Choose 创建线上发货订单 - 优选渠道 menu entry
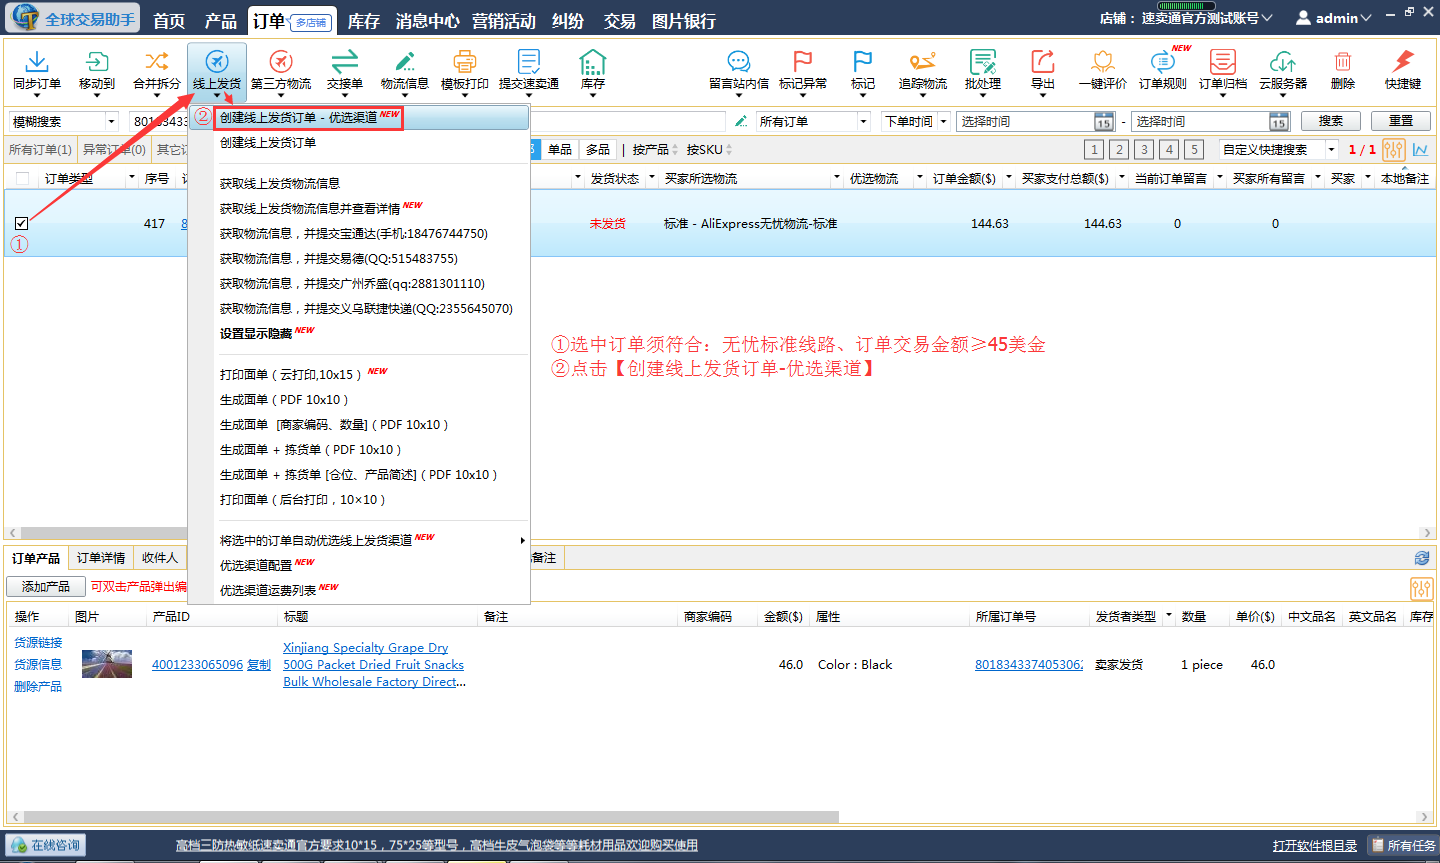The height and width of the screenshot is (863, 1440). (x=372, y=117)
